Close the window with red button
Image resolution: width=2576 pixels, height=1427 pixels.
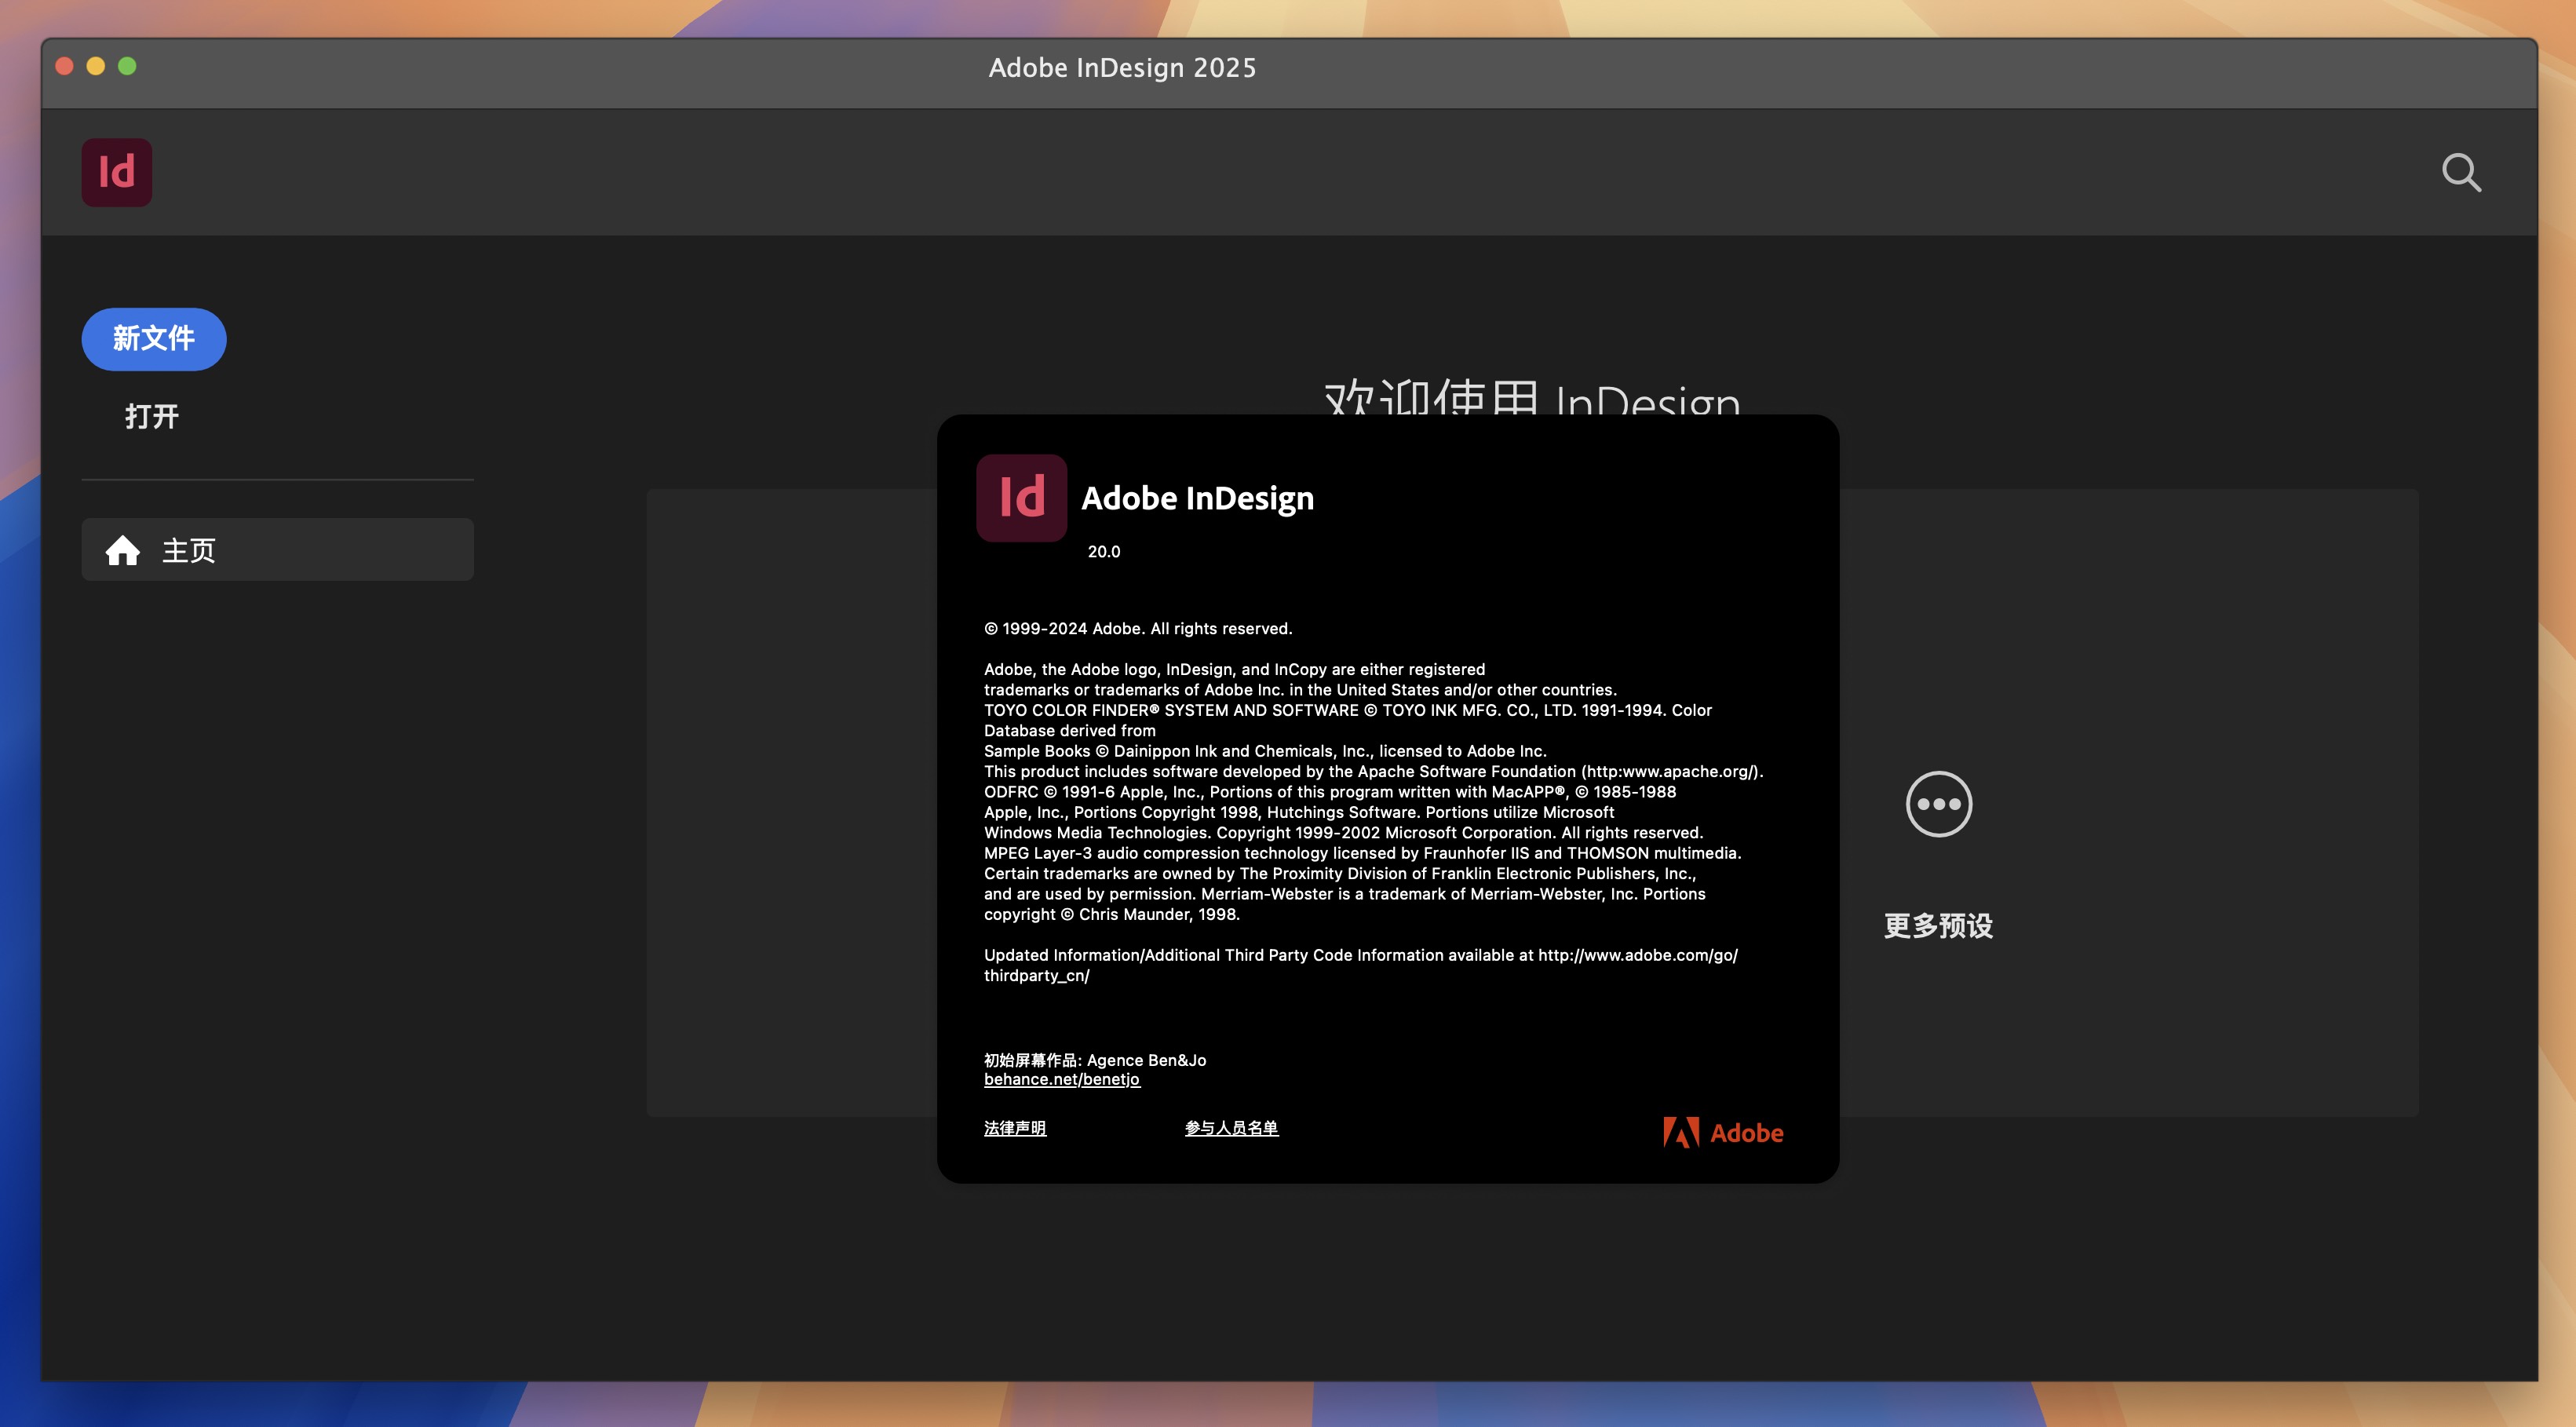click(x=65, y=66)
